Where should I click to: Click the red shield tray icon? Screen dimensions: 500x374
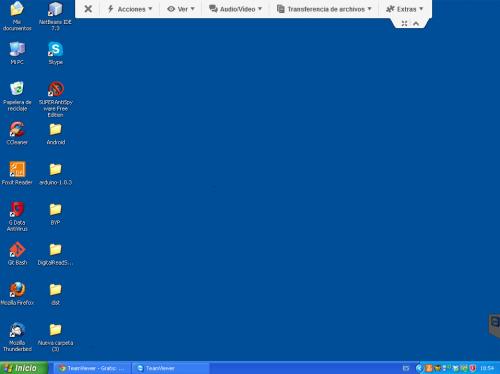coord(472,368)
